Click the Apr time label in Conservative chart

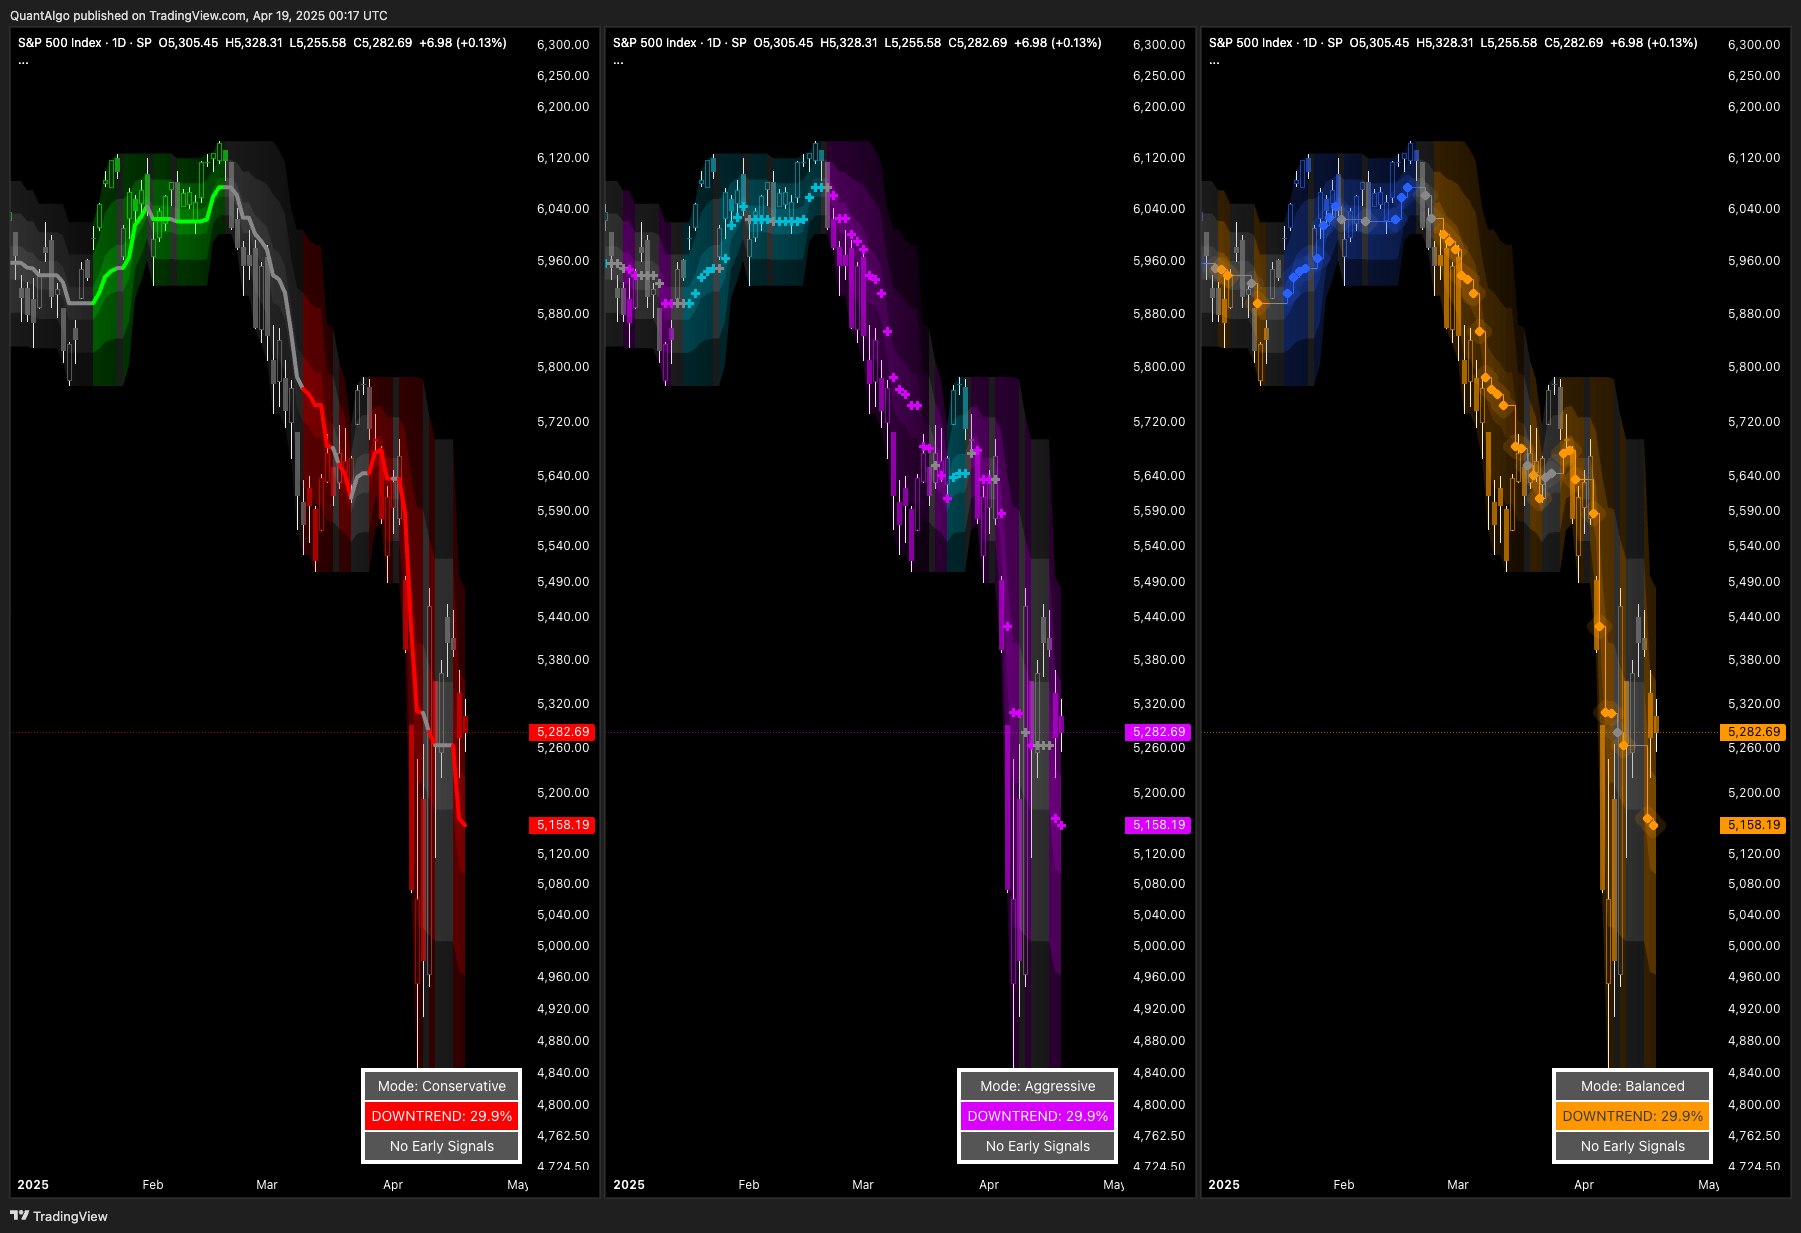coord(393,1185)
